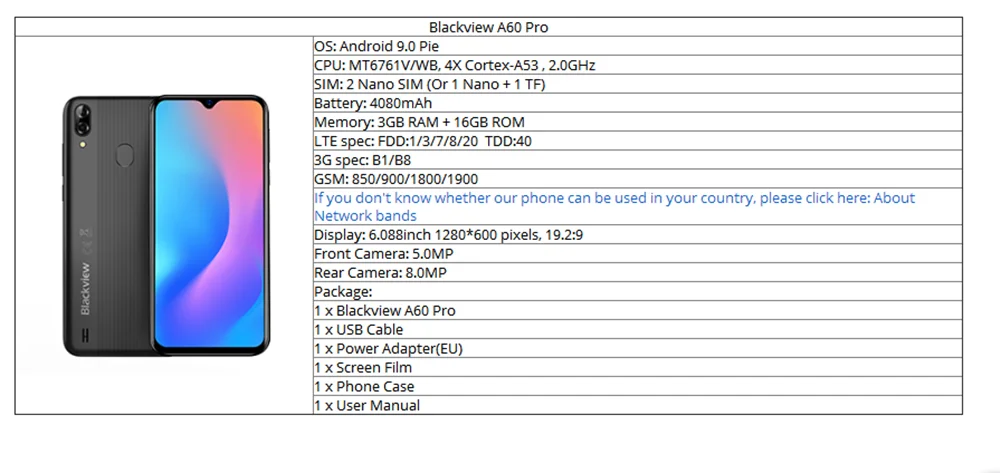Click the Memory: 3GB RAM + 16GB ROM row
Viewport: 1000px width, 473px height.
[x=638, y=122]
